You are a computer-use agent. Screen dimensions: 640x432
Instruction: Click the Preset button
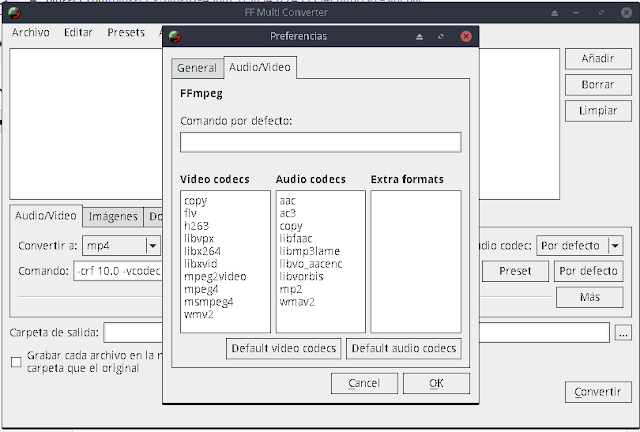[x=515, y=271]
